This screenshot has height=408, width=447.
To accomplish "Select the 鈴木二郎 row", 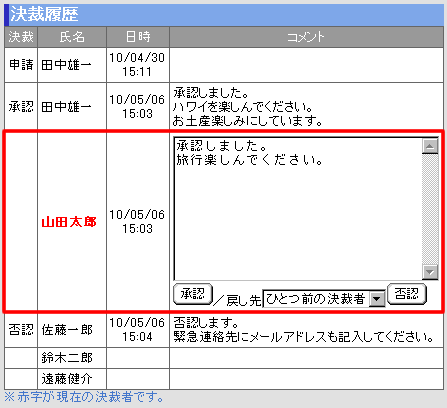I will tap(224, 358).
